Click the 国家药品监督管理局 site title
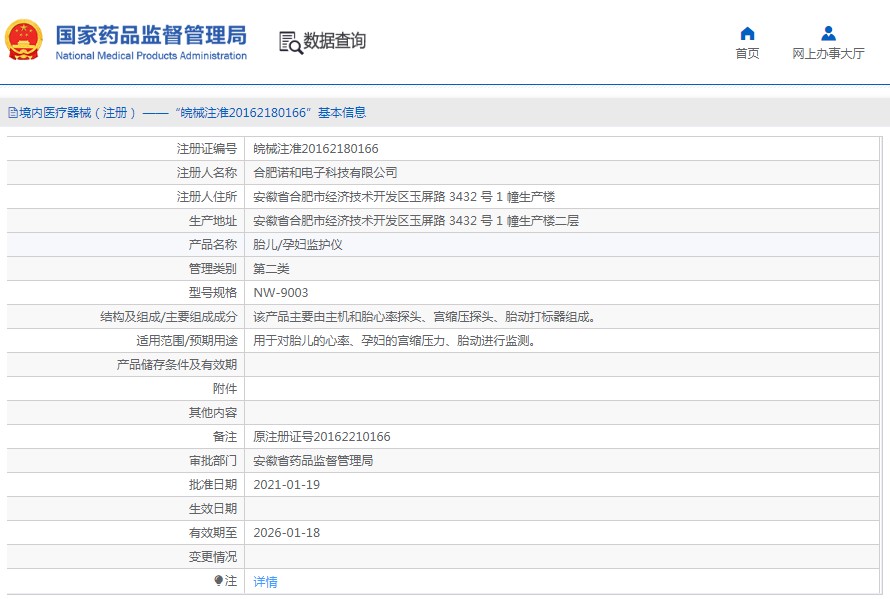890x599 pixels. [x=150, y=35]
